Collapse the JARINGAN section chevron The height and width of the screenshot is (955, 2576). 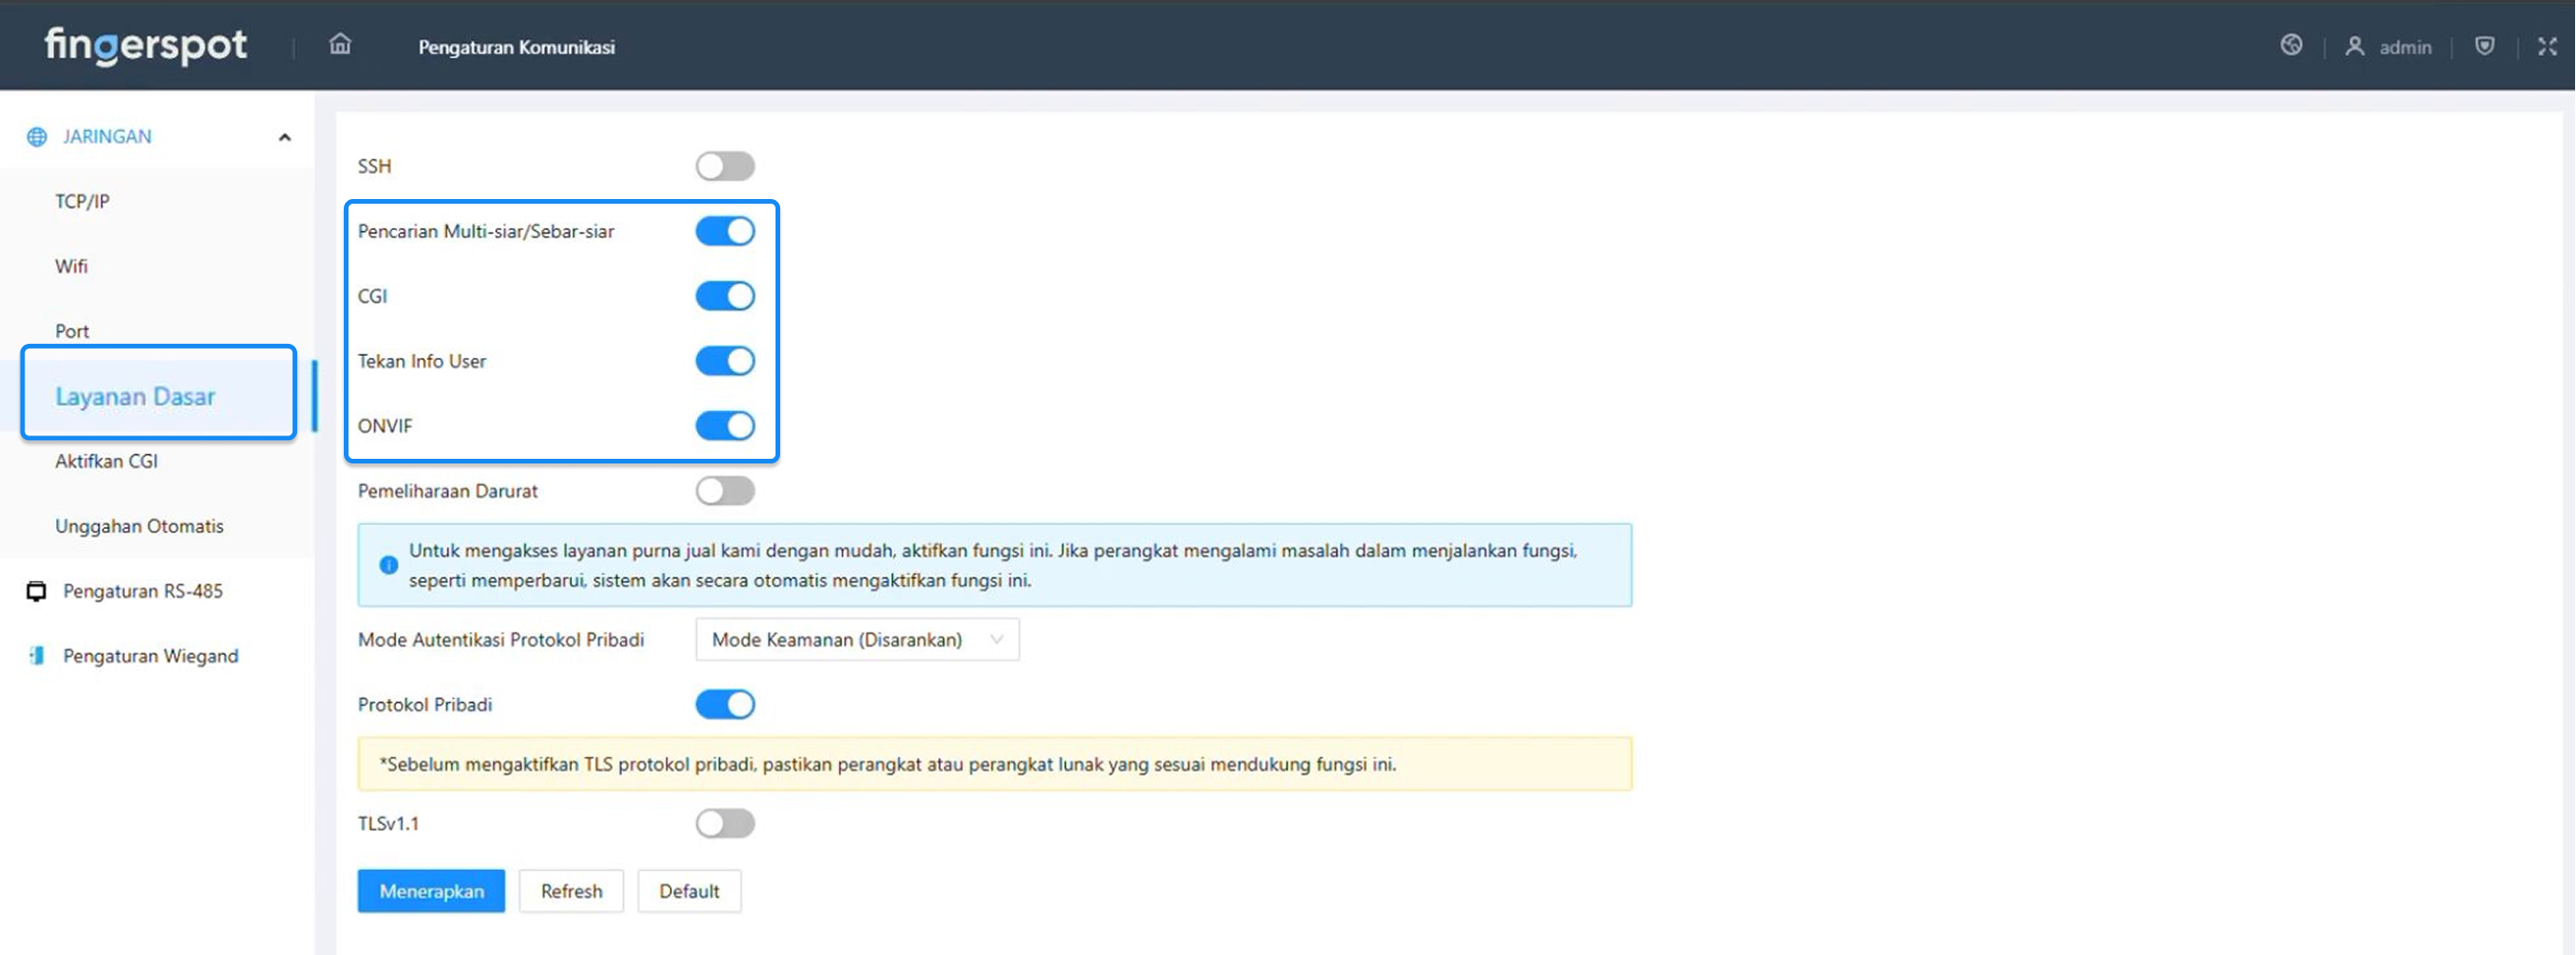tap(285, 137)
